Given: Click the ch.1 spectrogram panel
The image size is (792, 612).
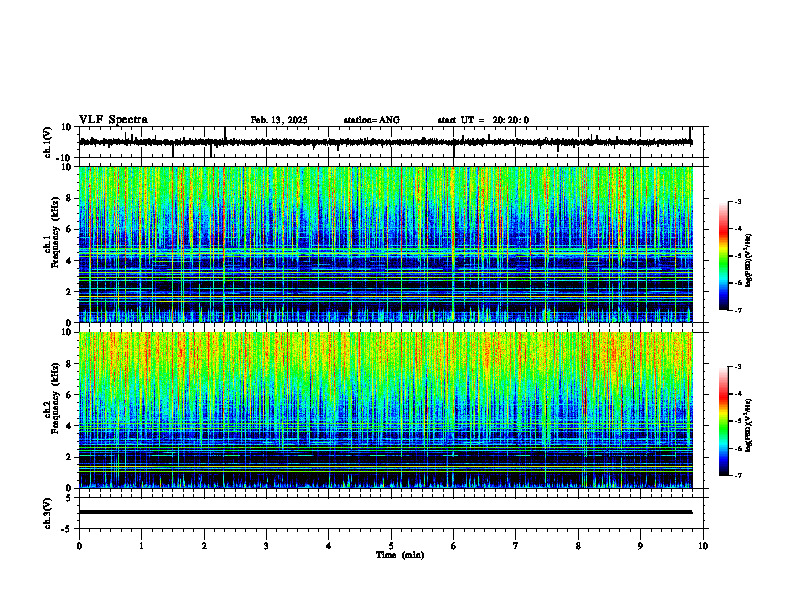Looking at the screenshot, I should click(x=385, y=244).
